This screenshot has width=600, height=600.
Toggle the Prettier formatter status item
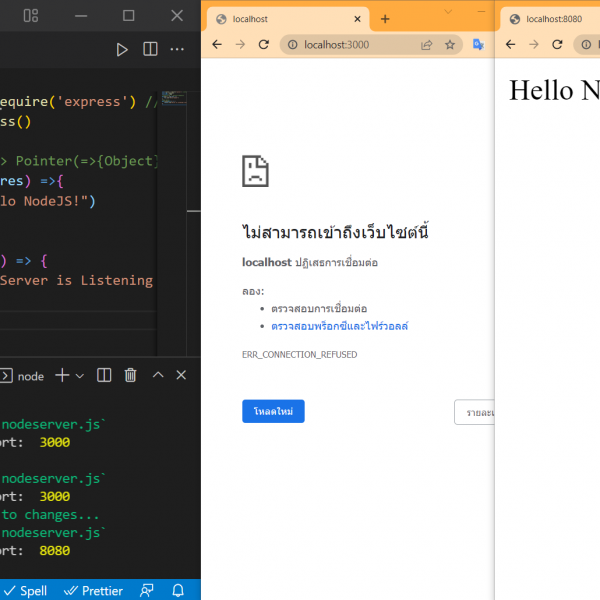coord(94,590)
